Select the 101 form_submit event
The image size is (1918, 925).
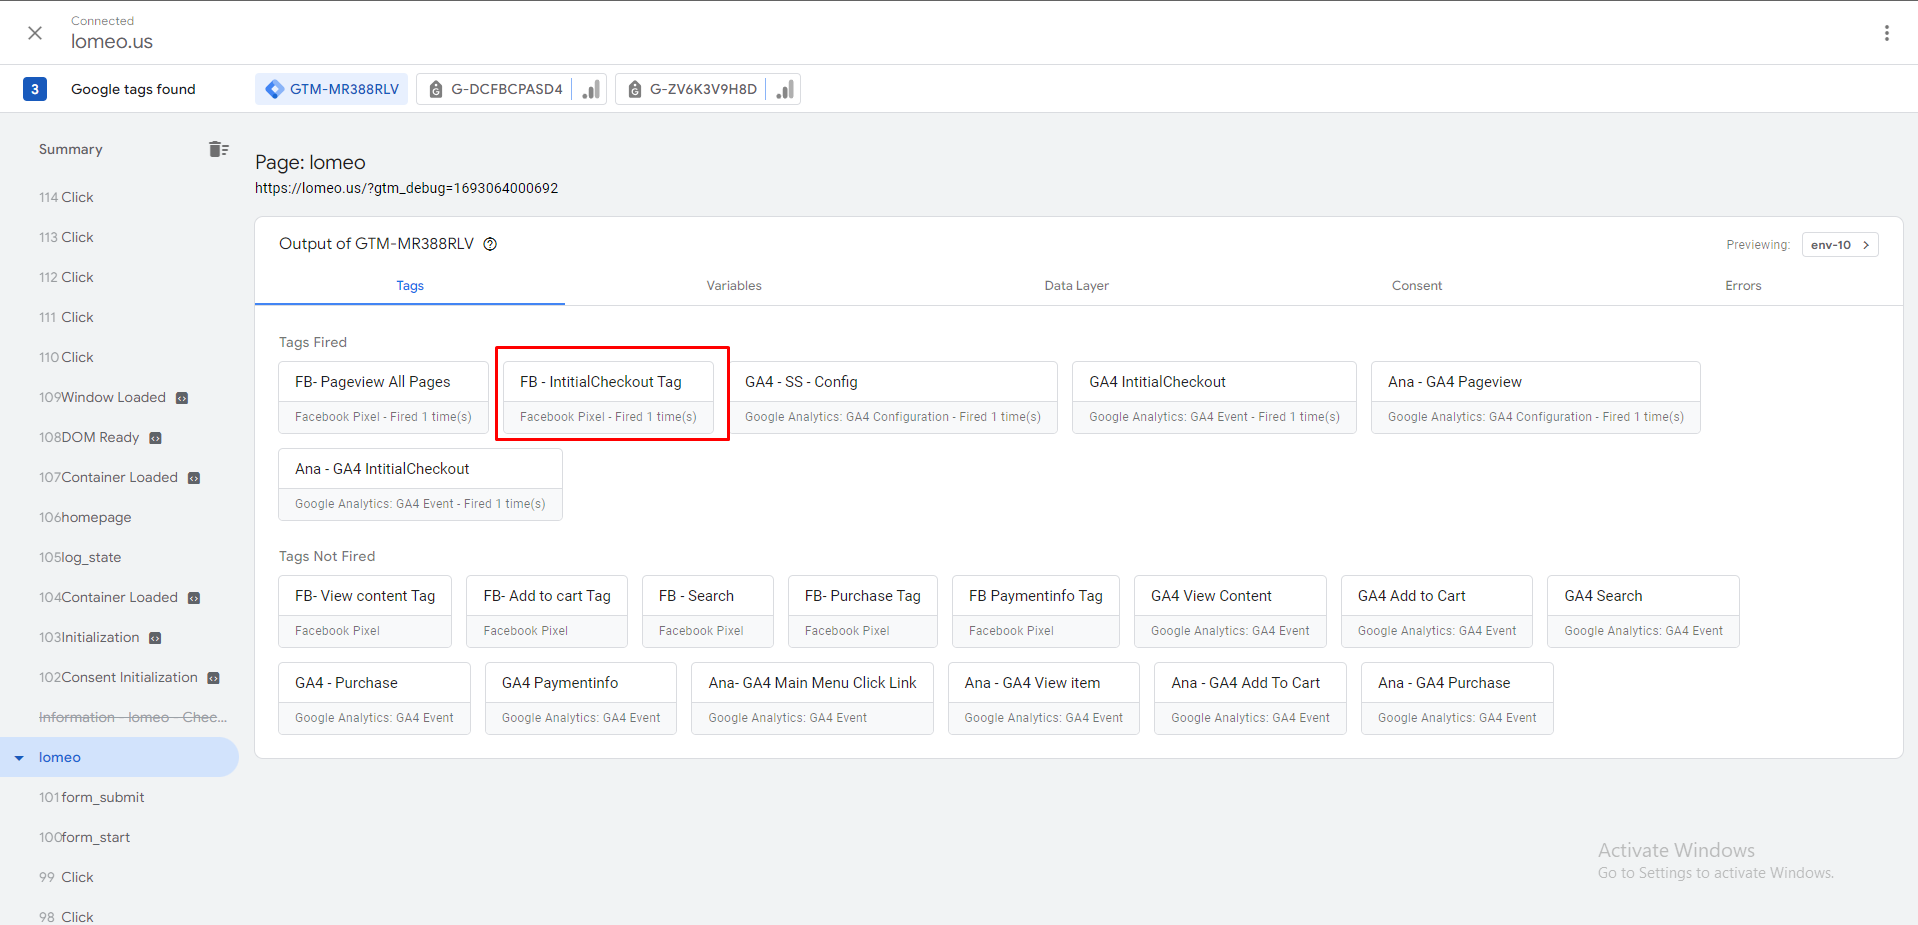point(93,798)
